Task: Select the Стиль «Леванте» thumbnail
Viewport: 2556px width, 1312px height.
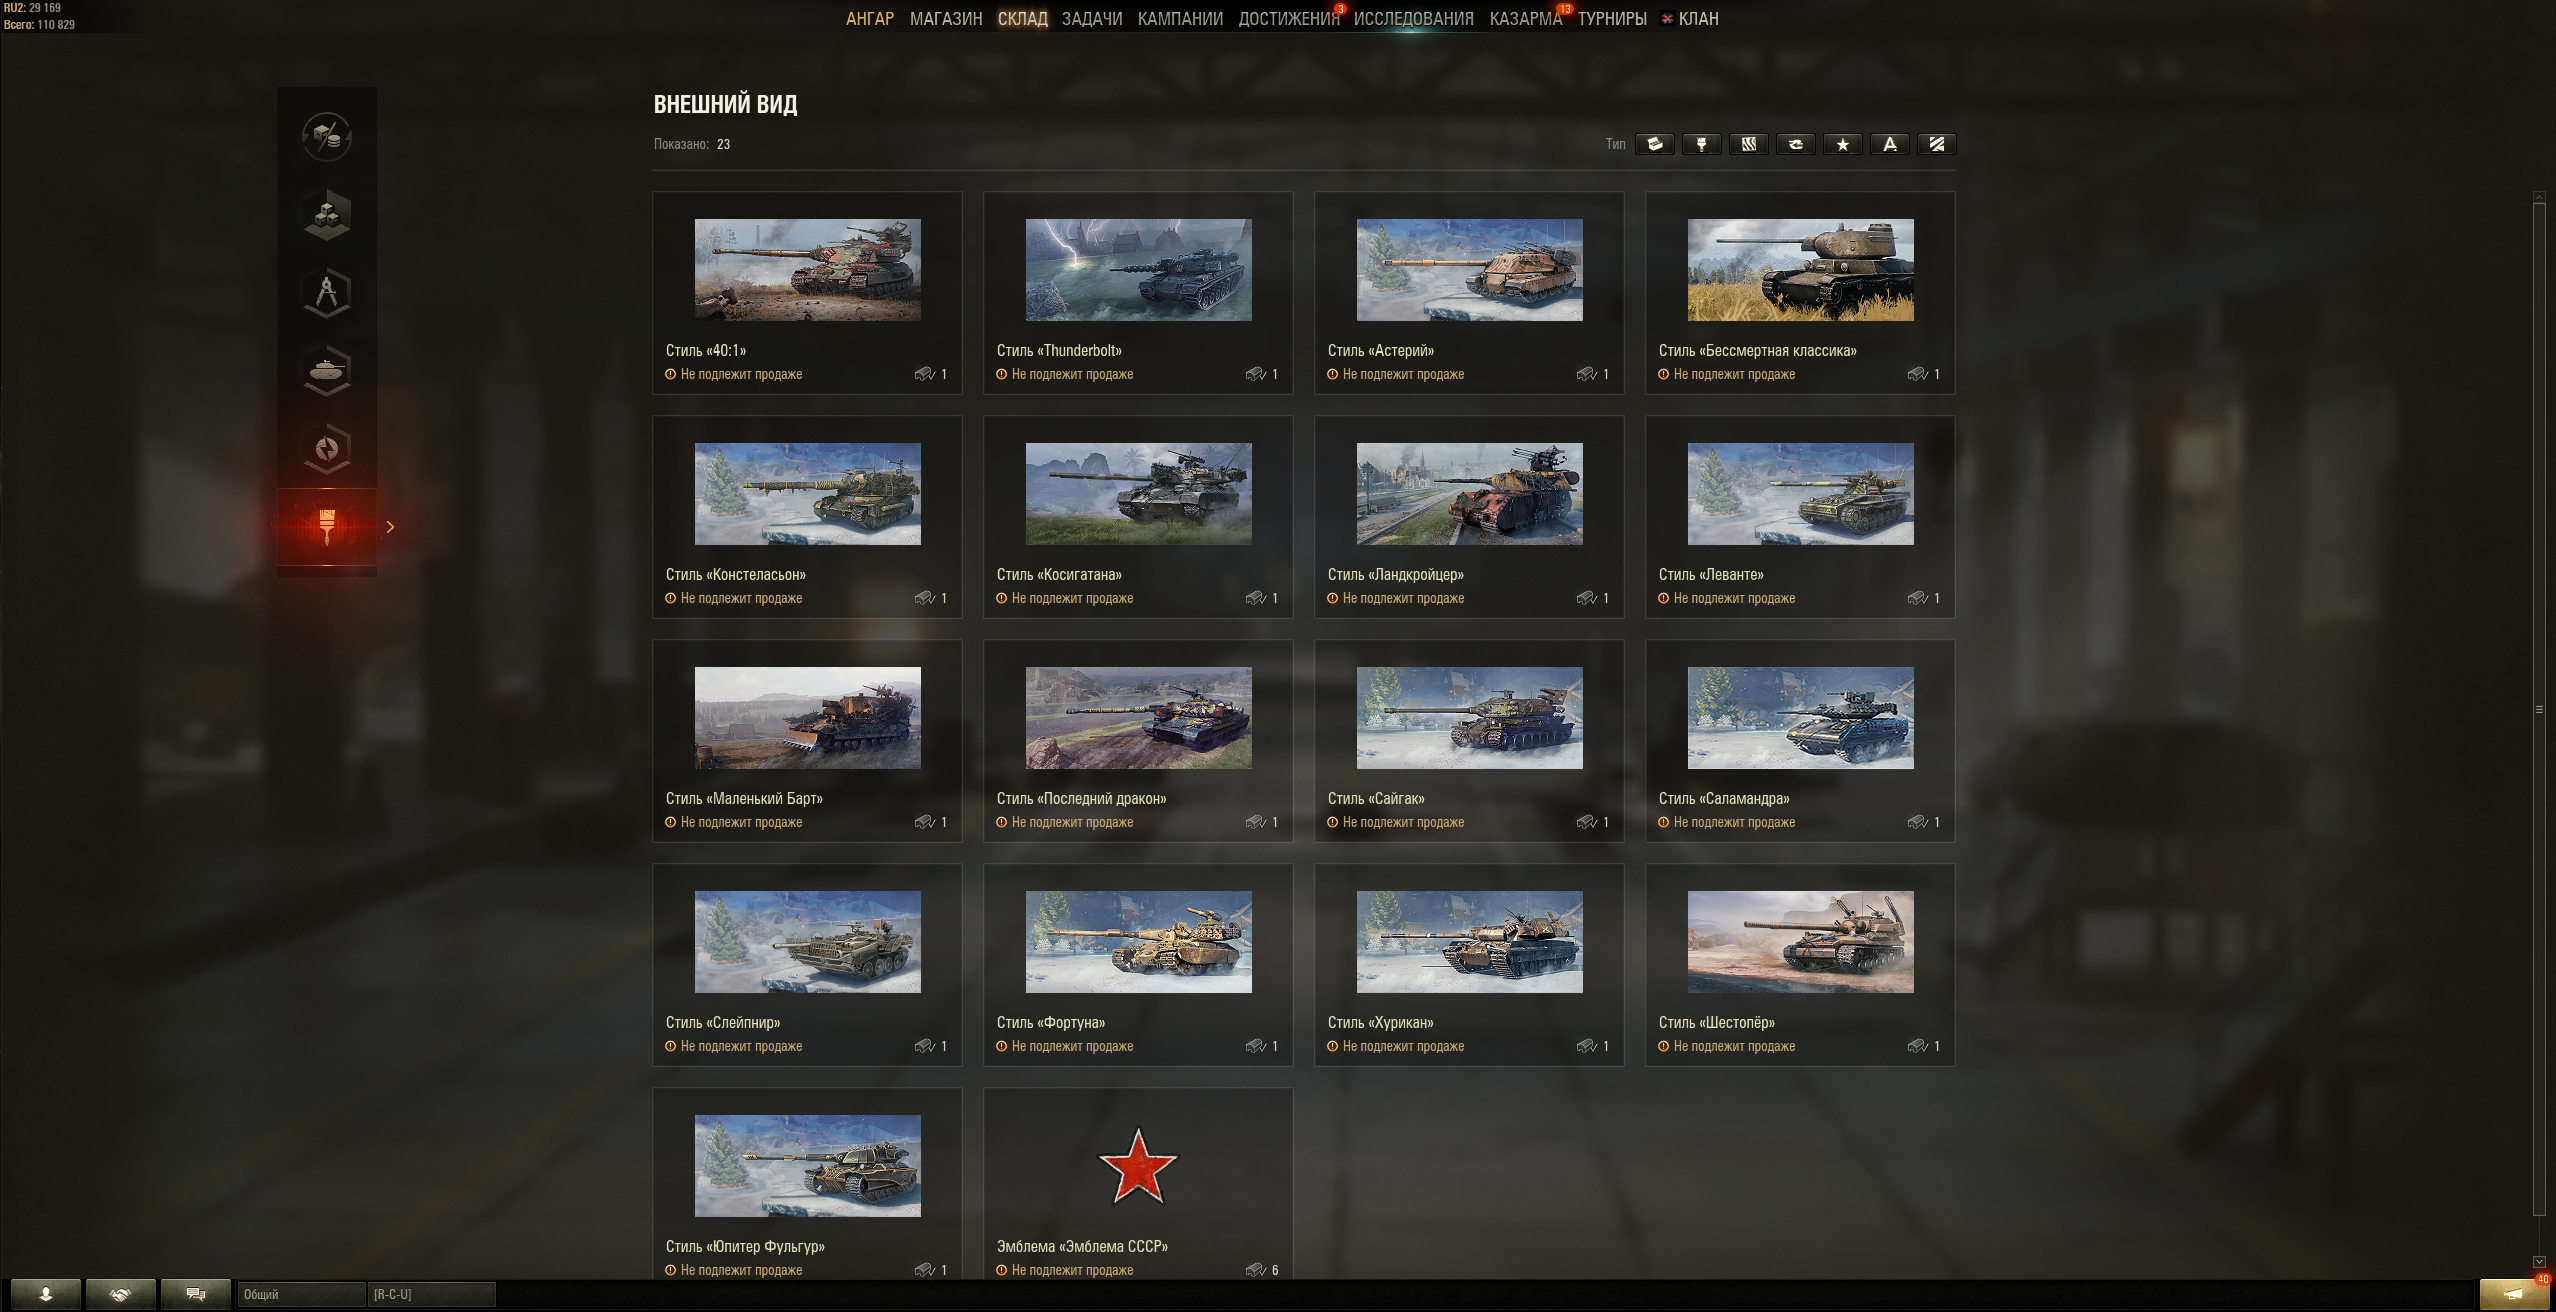Action: 1801,494
